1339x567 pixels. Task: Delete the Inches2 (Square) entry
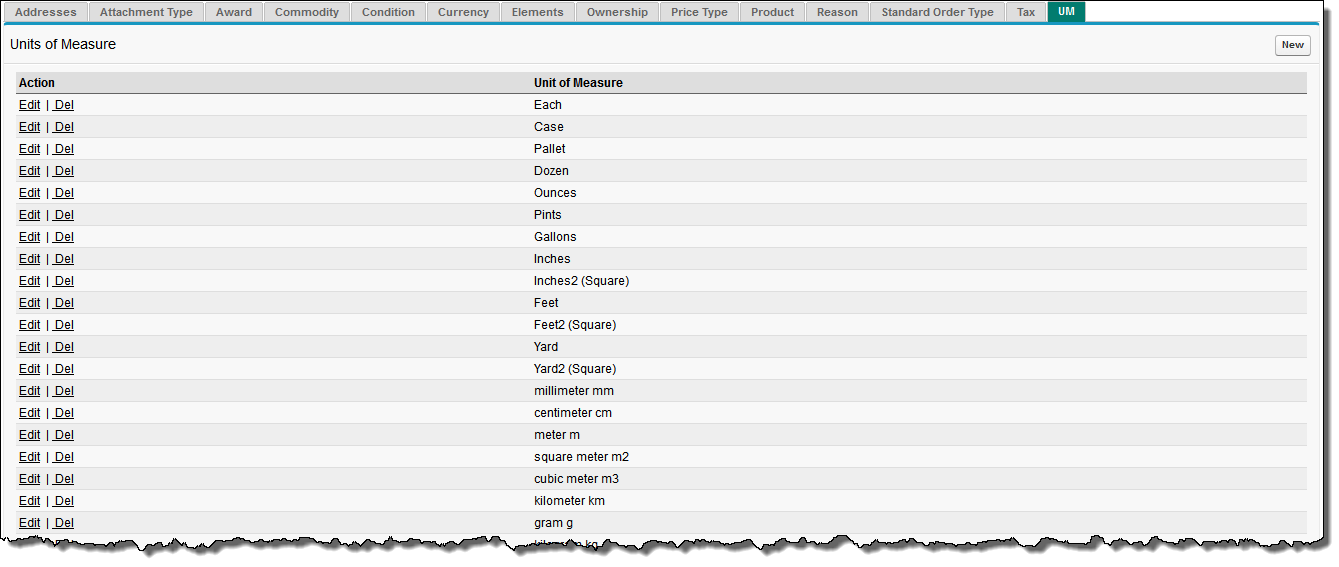point(64,281)
